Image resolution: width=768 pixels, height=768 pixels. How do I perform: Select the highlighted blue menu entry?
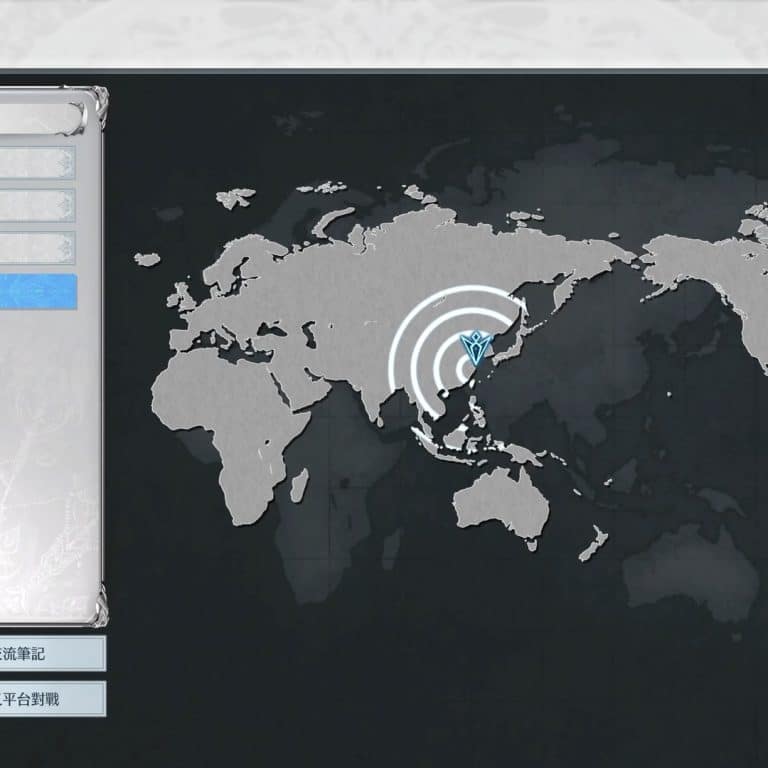37,291
